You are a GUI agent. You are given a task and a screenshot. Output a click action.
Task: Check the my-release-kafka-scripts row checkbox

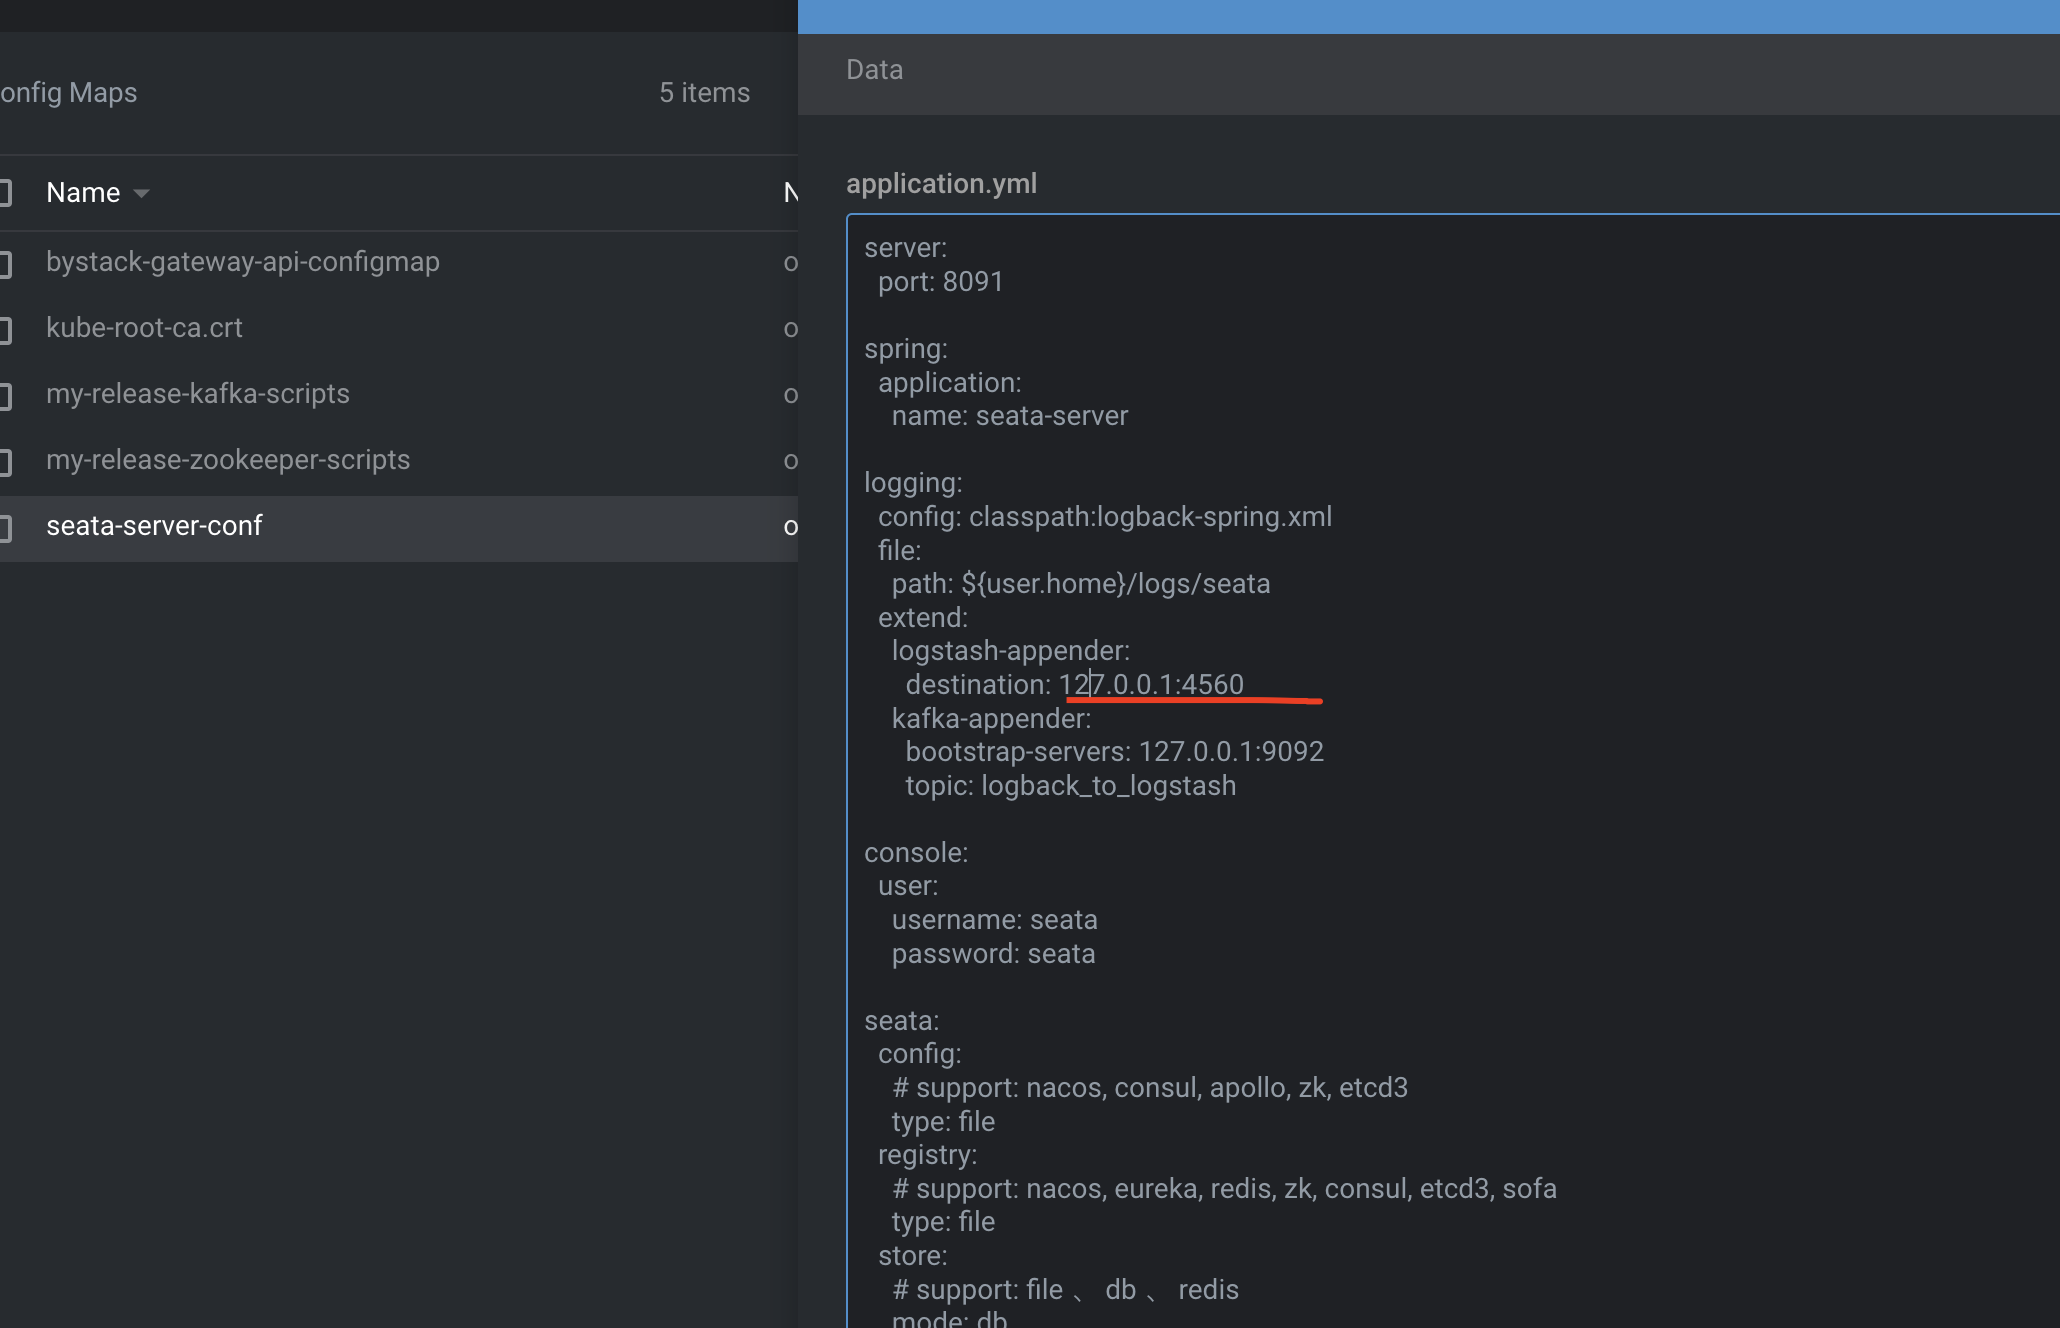5,396
